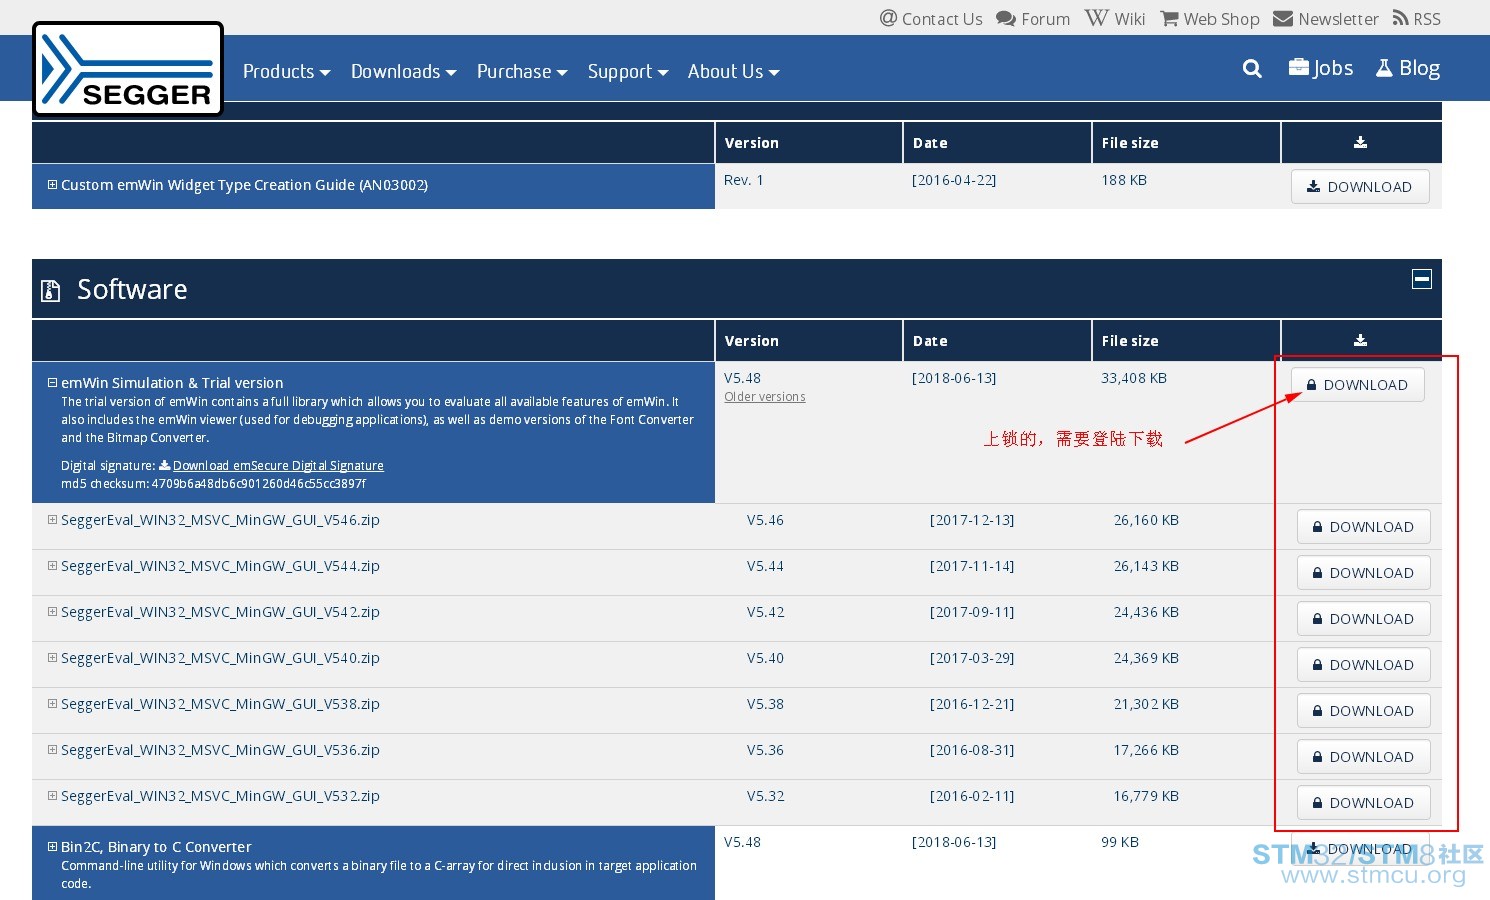The width and height of the screenshot is (1490, 900).
Task: Expand the SeggerEval V546.zip row
Action: click(53, 520)
